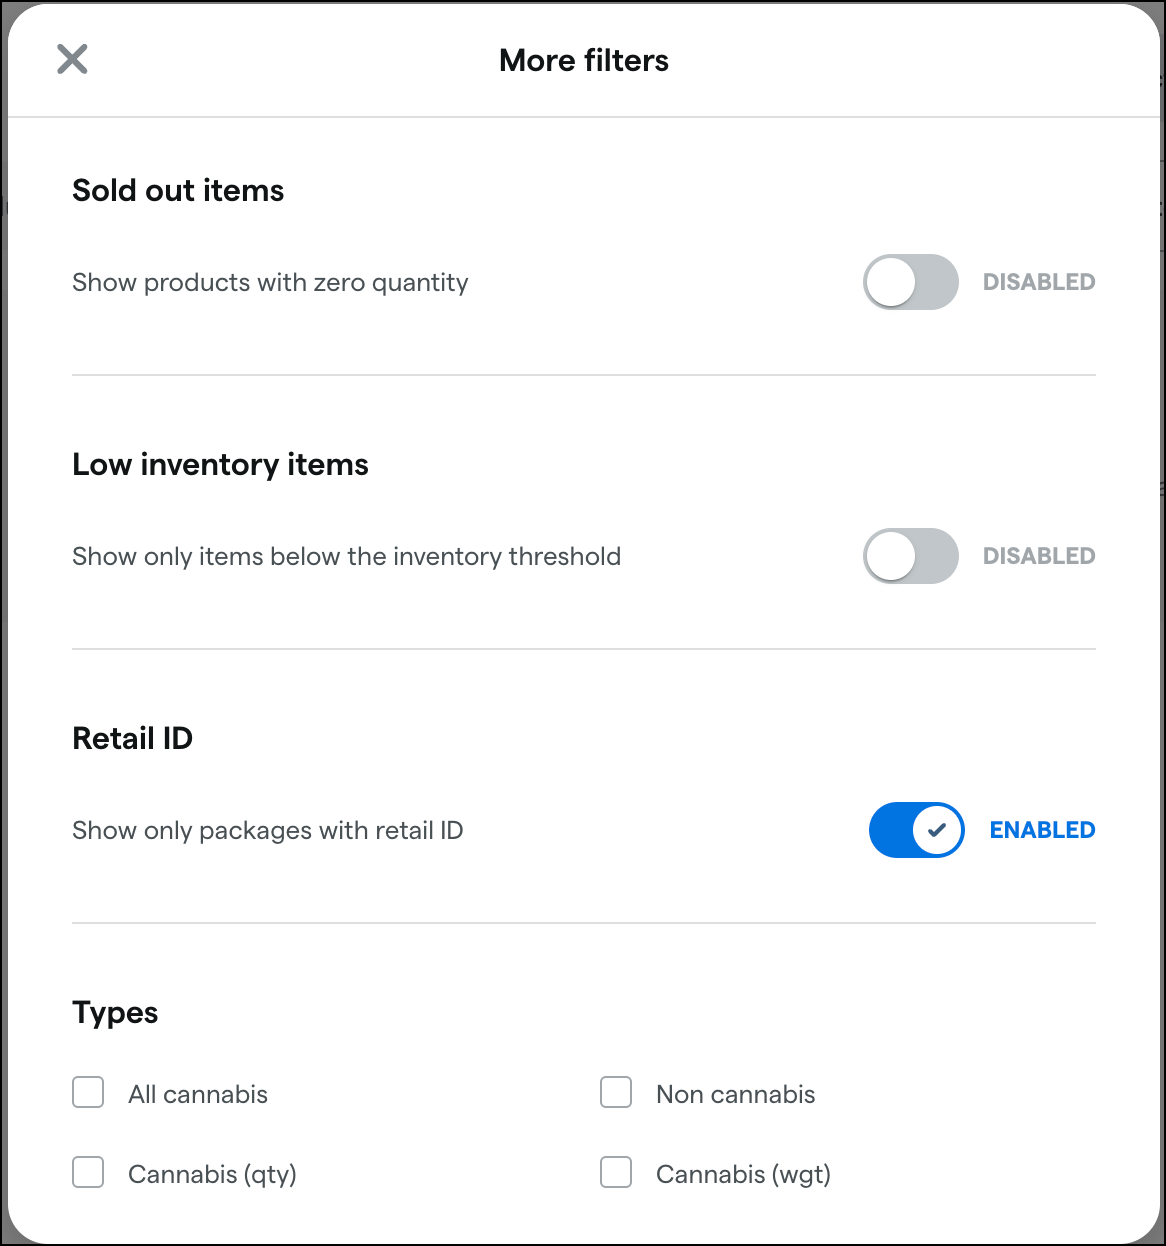Image resolution: width=1166 pixels, height=1246 pixels.
Task: Click the "Sold out items" heading
Action: click(178, 190)
